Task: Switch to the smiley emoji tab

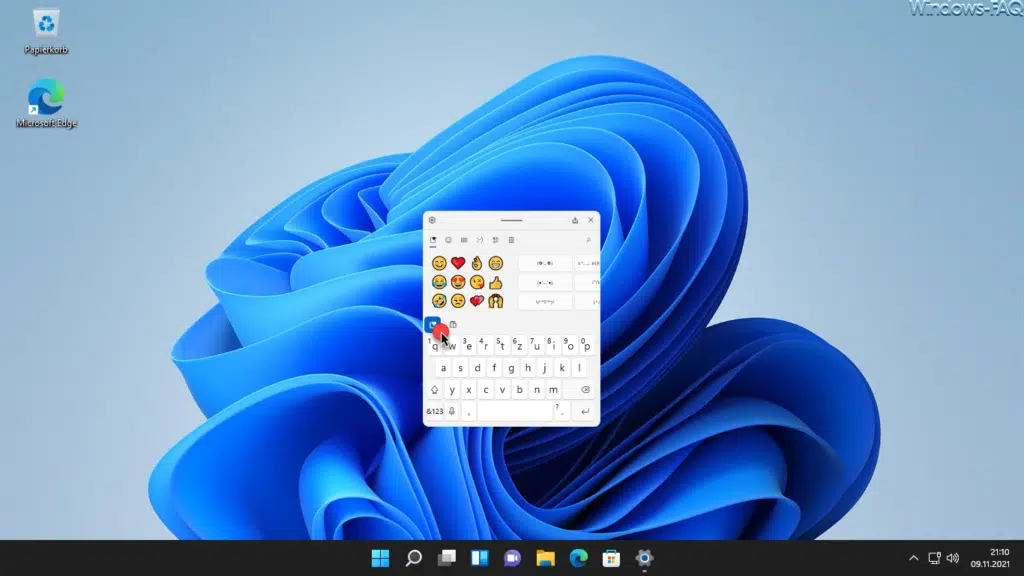Action: 447,239
